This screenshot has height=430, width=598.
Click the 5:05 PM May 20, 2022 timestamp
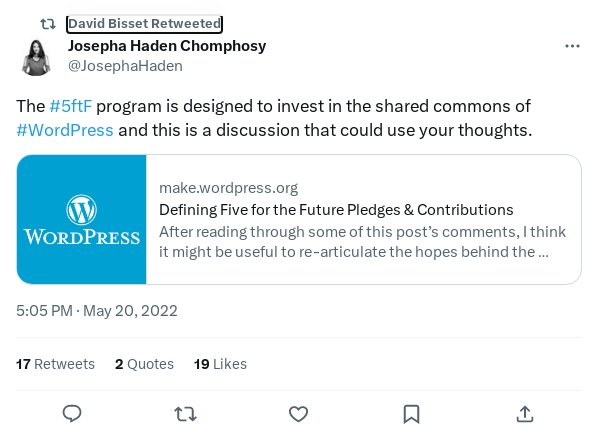click(x=97, y=311)
